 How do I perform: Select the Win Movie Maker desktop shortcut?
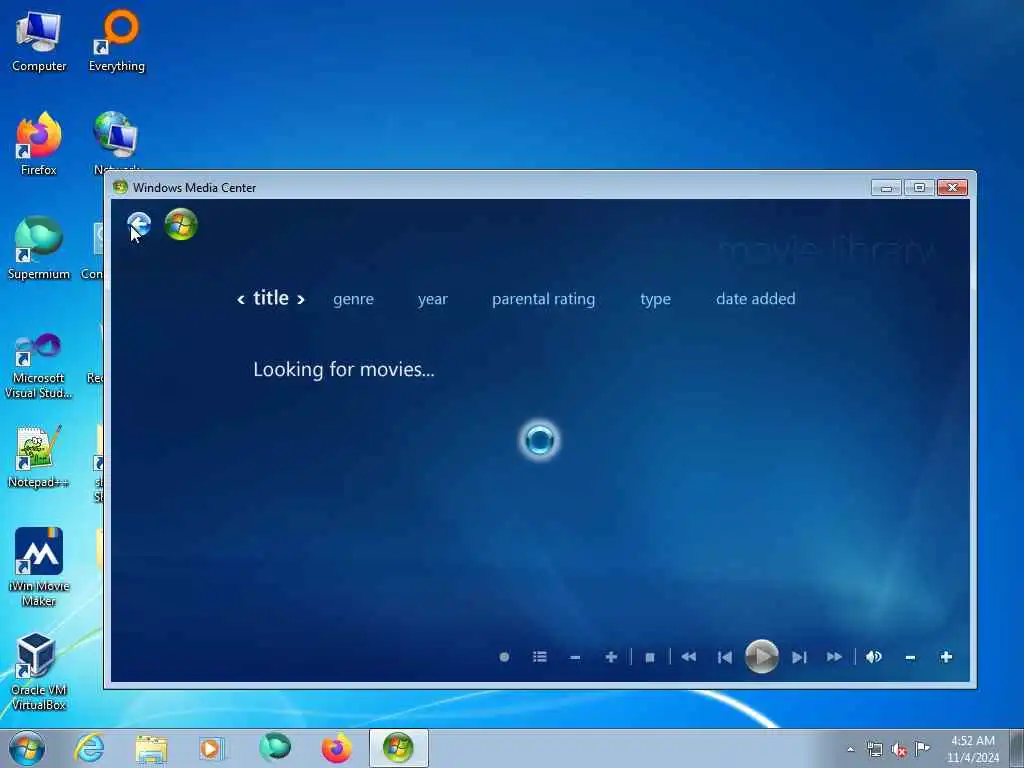[39, 567]
